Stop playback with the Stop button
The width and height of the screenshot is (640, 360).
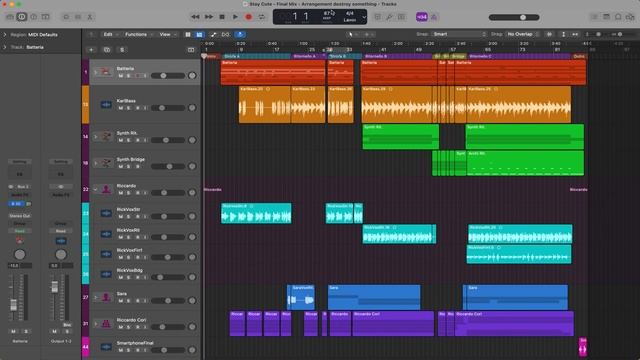tap(222, 17)
